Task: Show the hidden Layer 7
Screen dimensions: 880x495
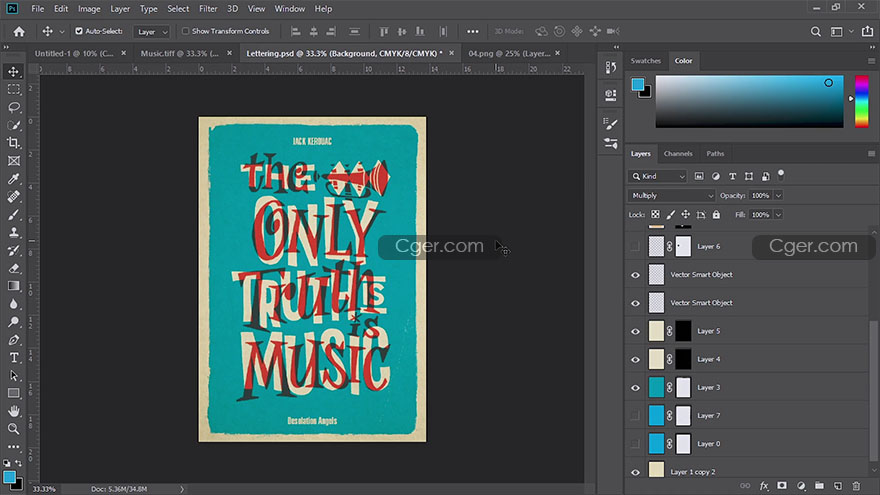Action: 635,415
